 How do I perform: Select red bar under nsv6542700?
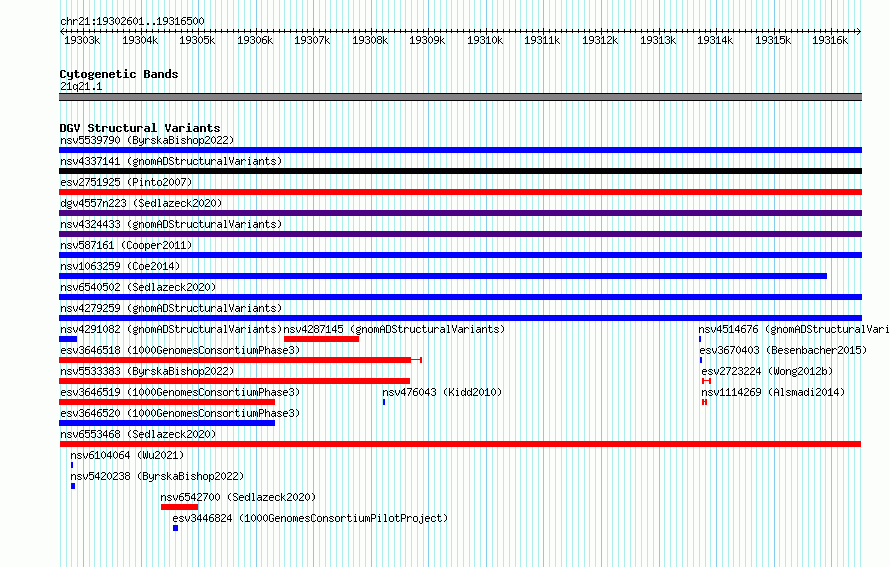click(x=179, y=507)
